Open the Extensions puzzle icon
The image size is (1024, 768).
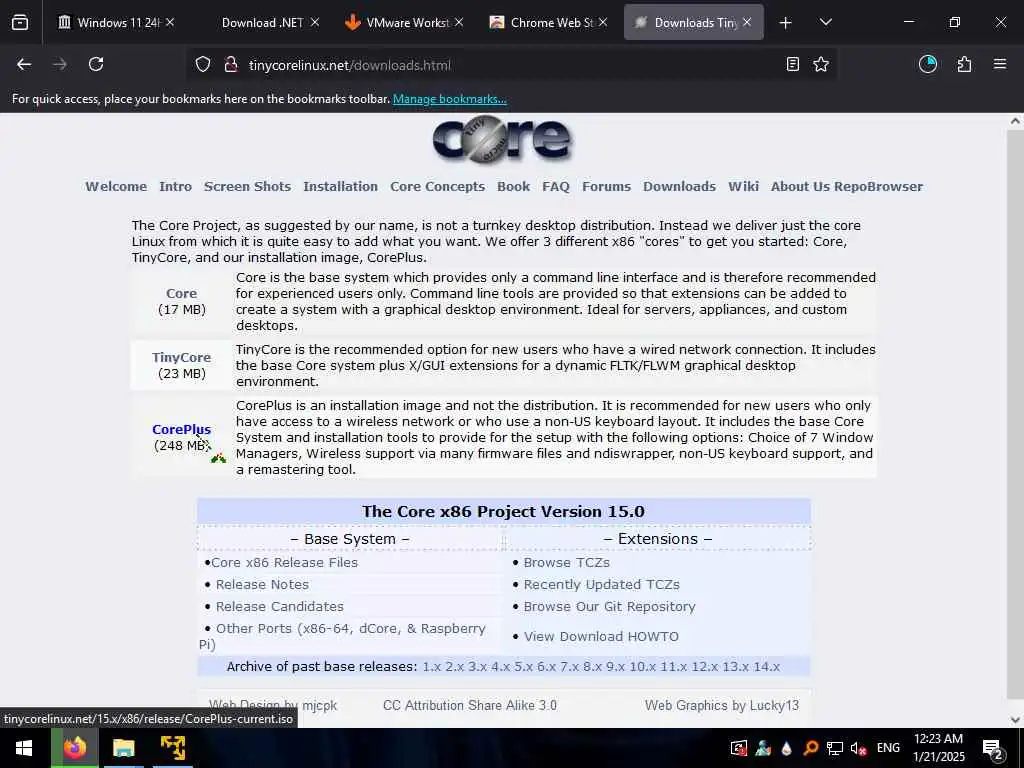point(964,64)
